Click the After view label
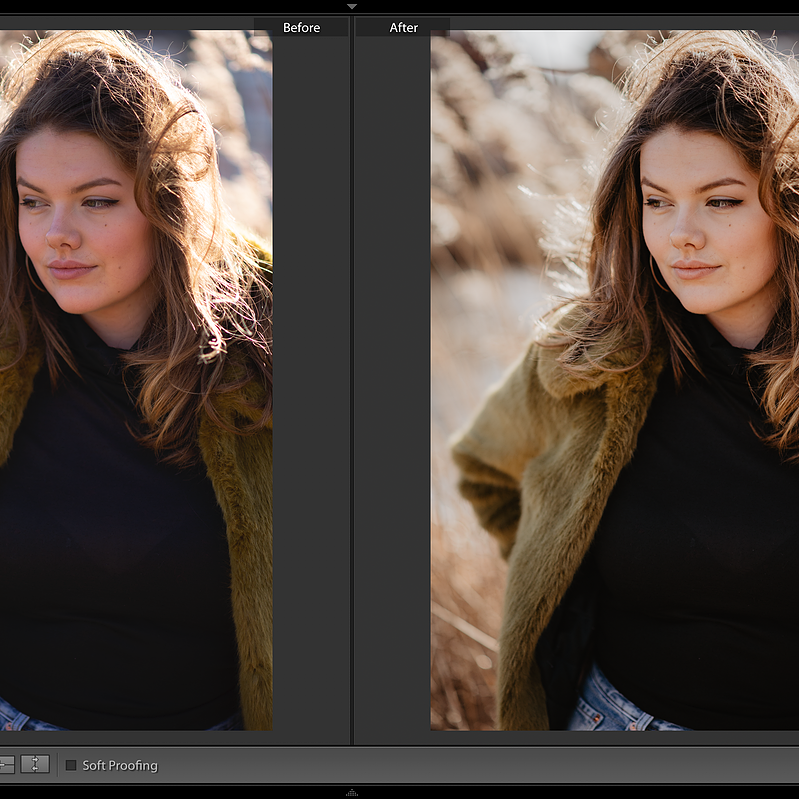 404,28
